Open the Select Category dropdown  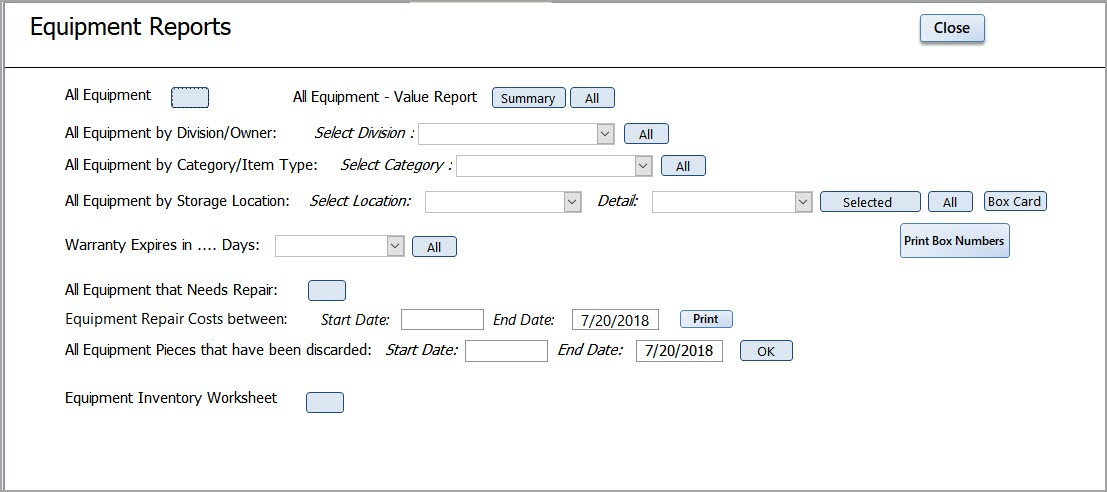[x=643, y=166]
